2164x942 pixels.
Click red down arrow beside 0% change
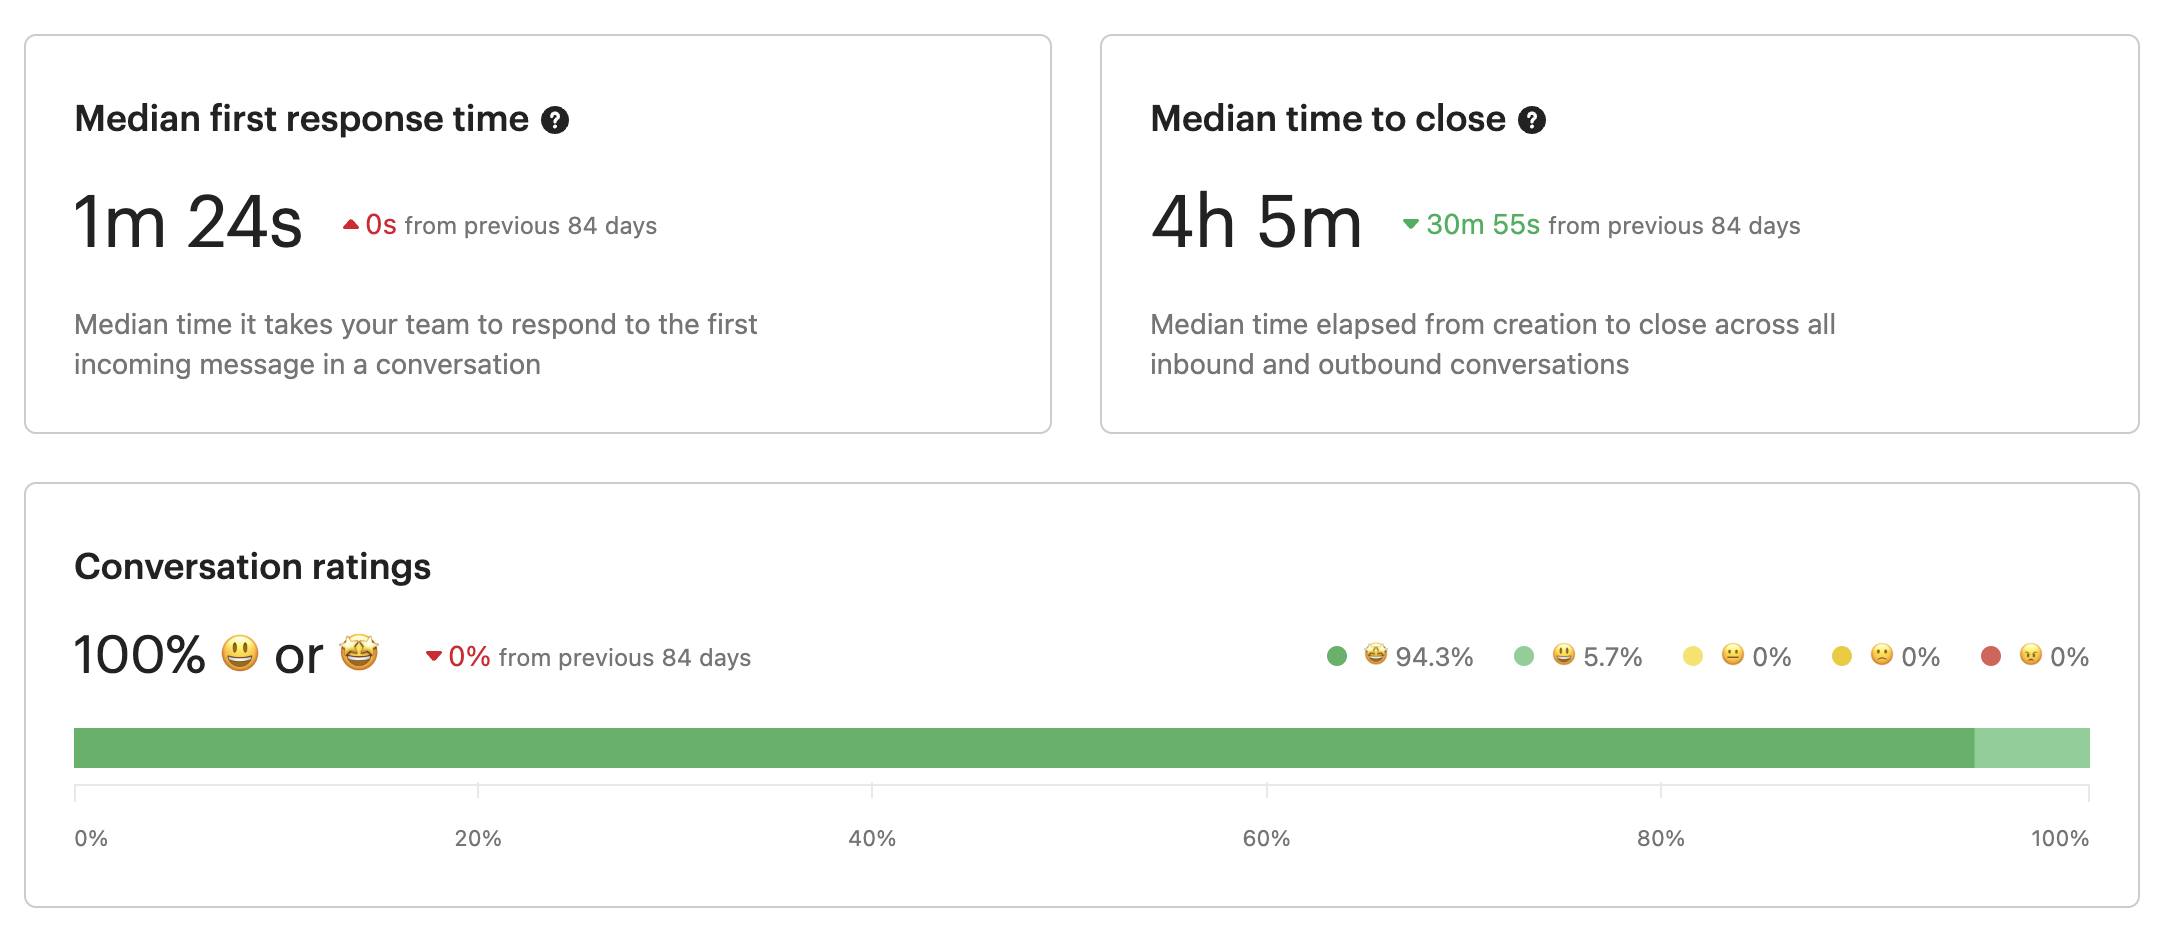click(x=434, y=657)
